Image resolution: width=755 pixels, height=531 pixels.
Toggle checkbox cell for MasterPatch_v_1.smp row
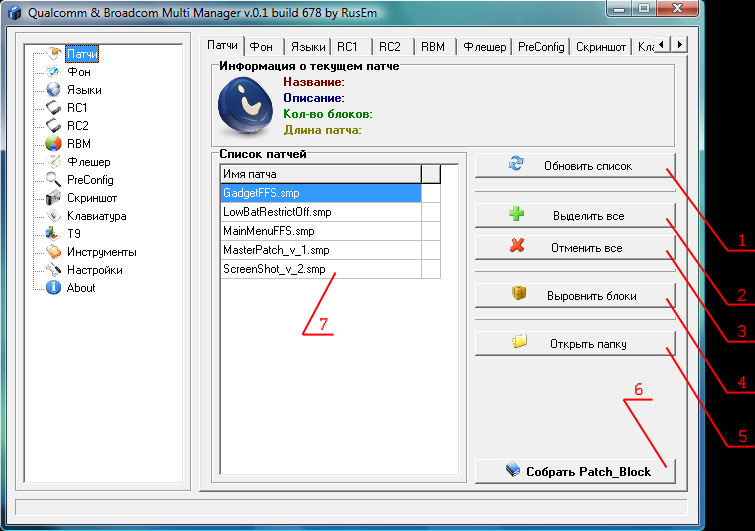(x=431, y=250)
